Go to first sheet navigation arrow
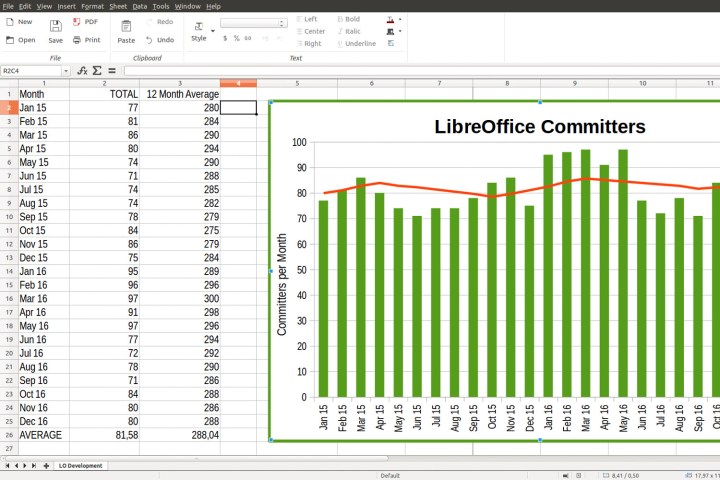The image size is (720, 480). (x=7, y=465)
